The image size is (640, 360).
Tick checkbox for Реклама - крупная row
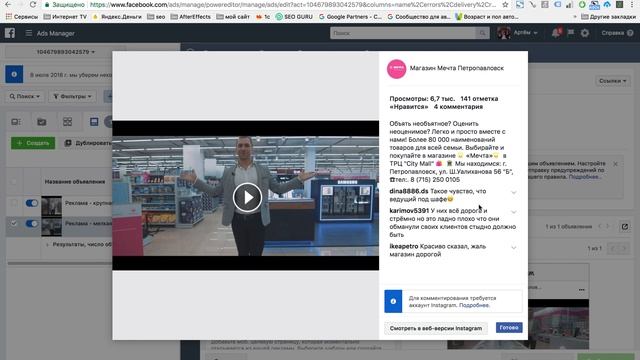[x=13, y=203]
